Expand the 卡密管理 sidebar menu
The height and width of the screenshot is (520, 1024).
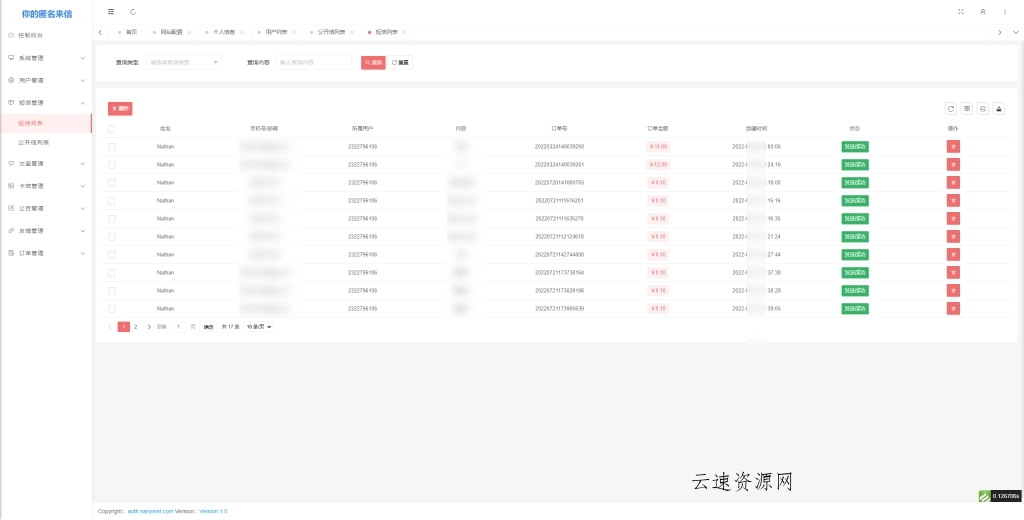(46, 186)
